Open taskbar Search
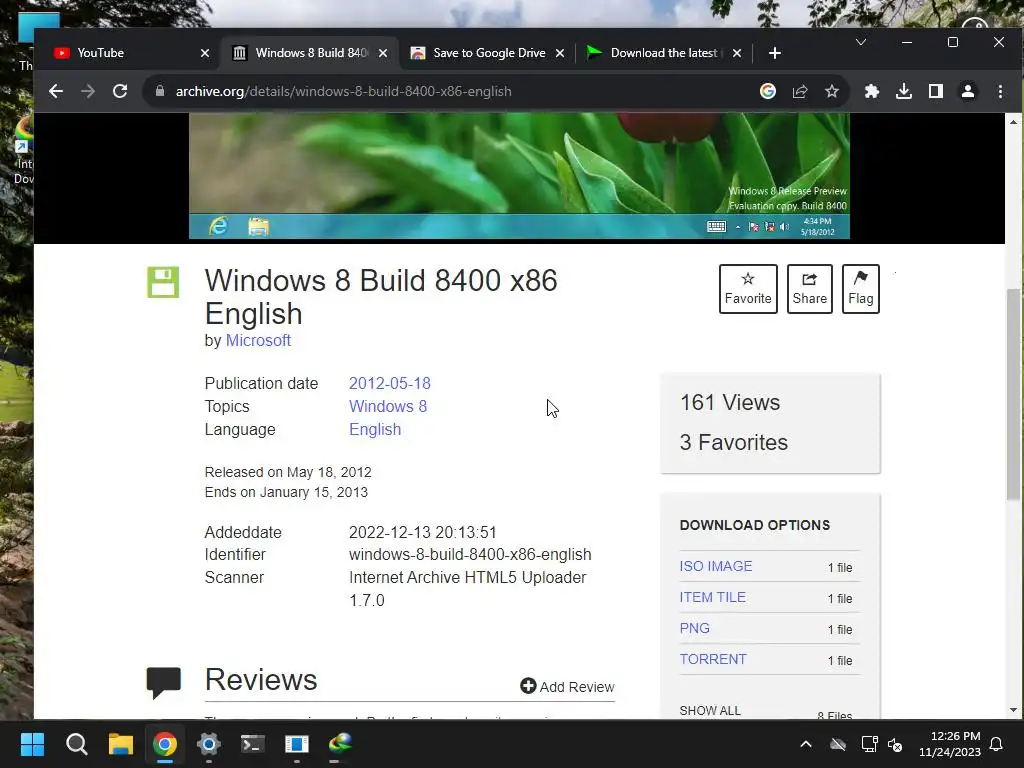 (76, 744)
